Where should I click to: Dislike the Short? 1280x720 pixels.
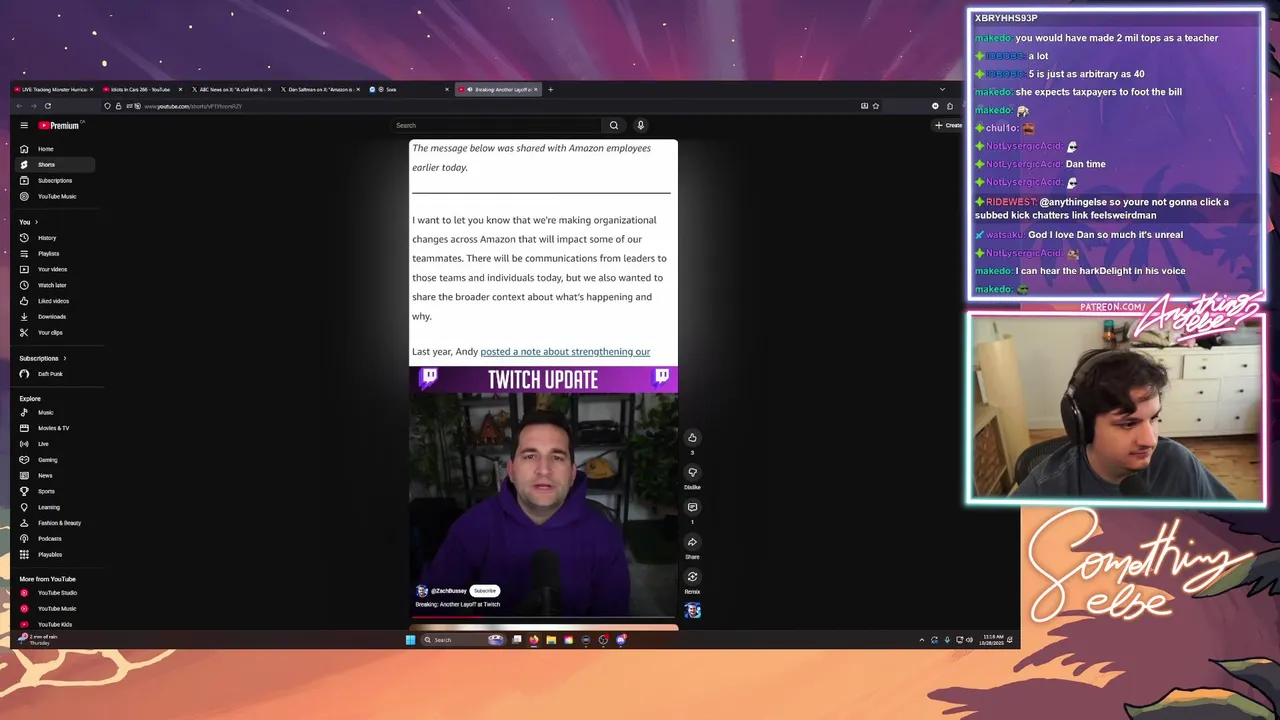click(x=692, y=473)
